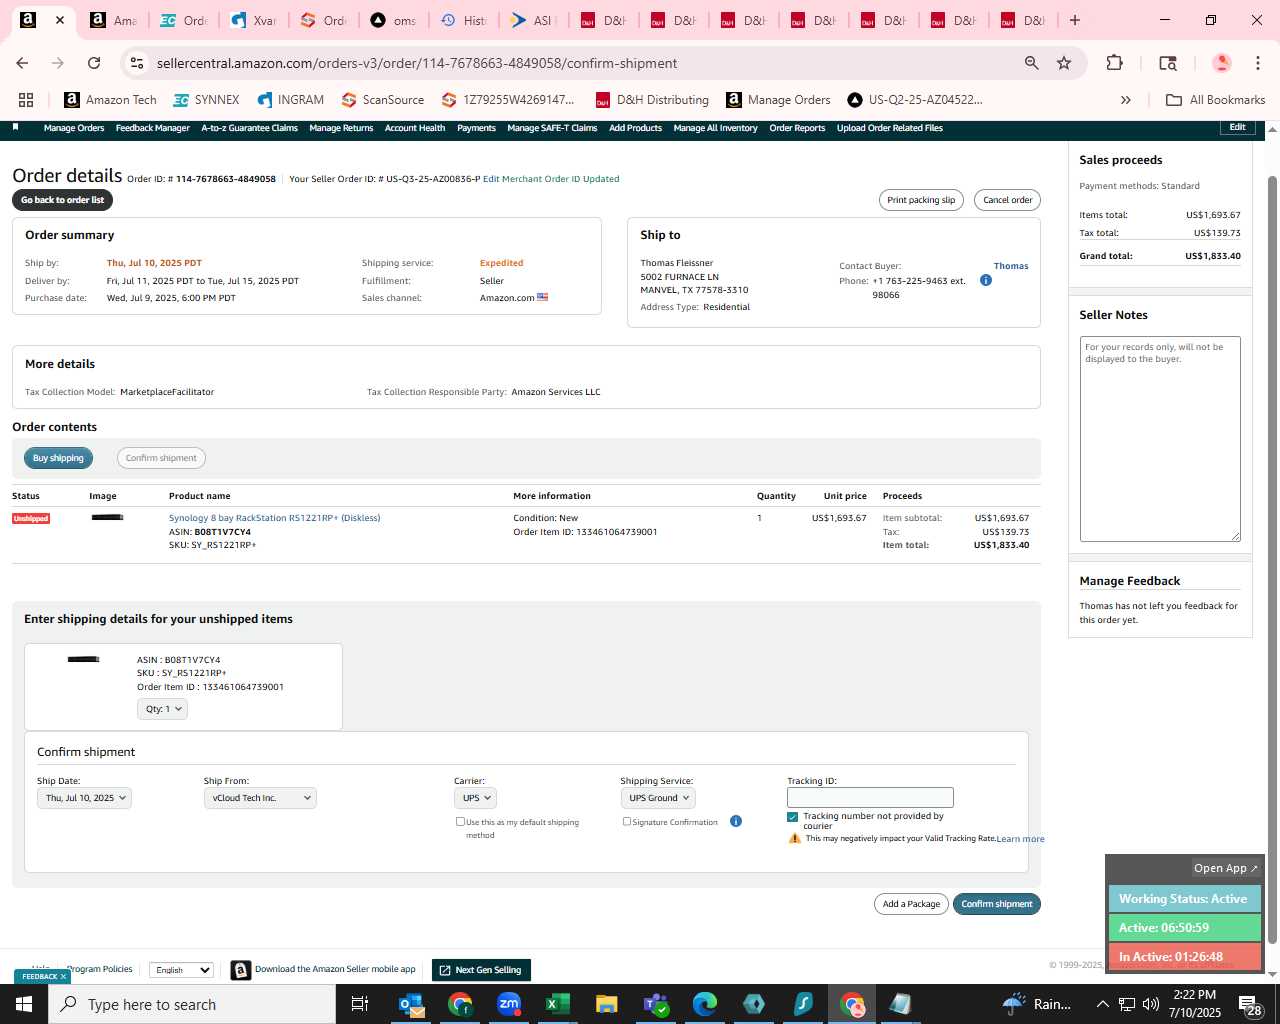Click the browser back arrow
The height and width of the screenshot is (1024, 1280).
(22, 63)
